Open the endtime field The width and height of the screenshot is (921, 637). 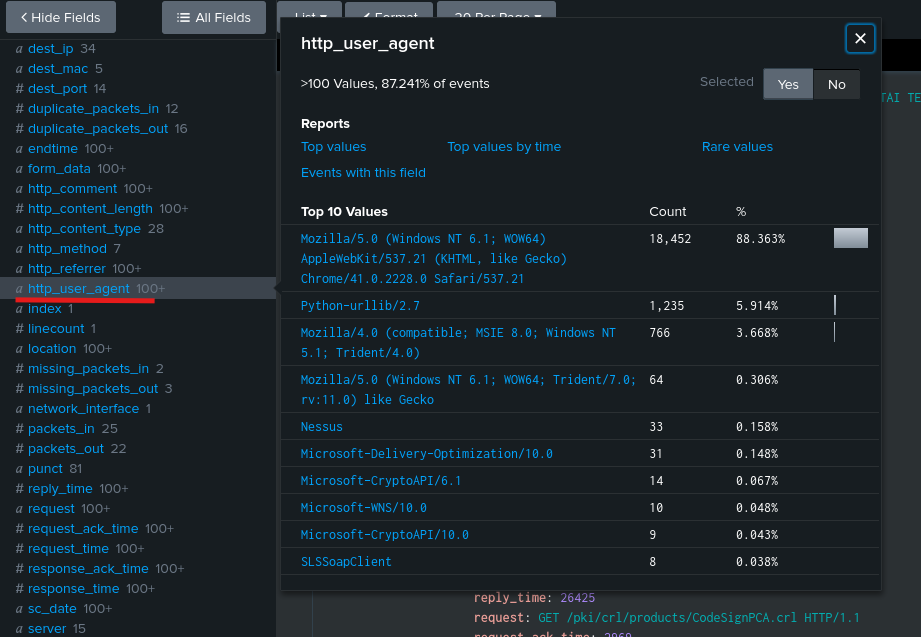53,149
